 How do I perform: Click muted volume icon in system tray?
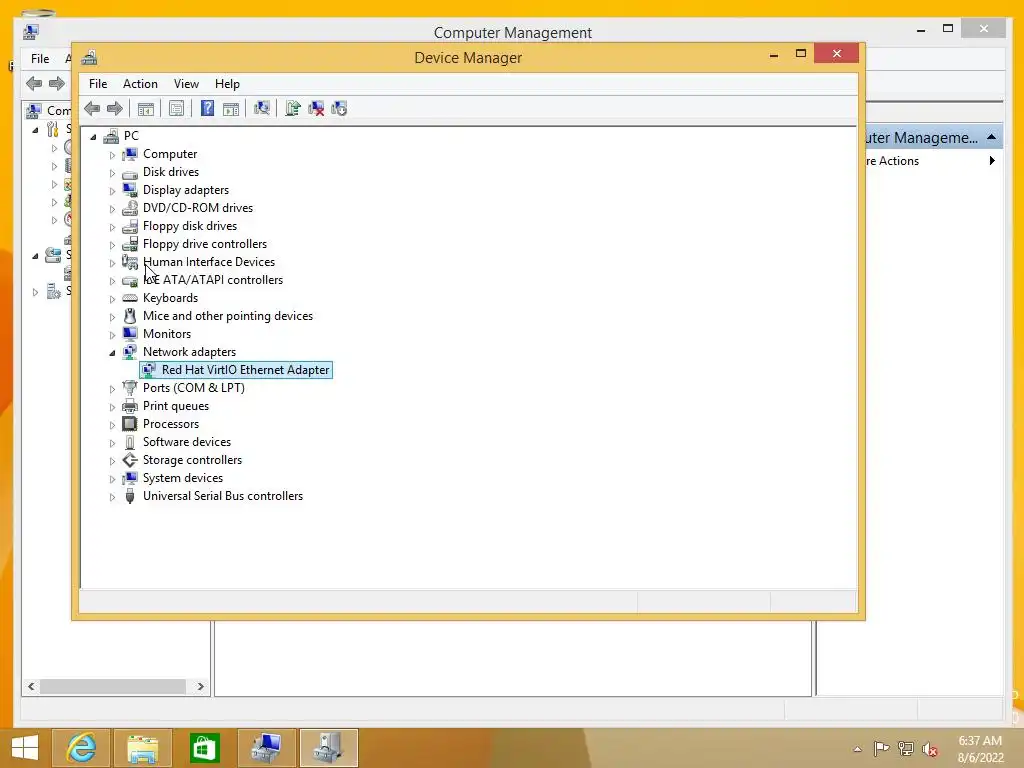930,749
